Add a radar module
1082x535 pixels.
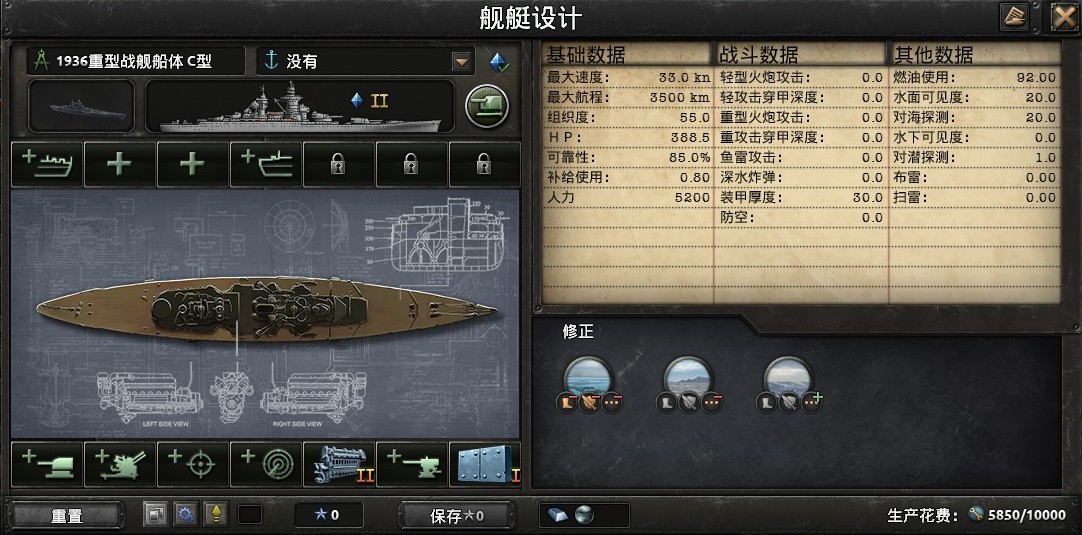[266, 465]
